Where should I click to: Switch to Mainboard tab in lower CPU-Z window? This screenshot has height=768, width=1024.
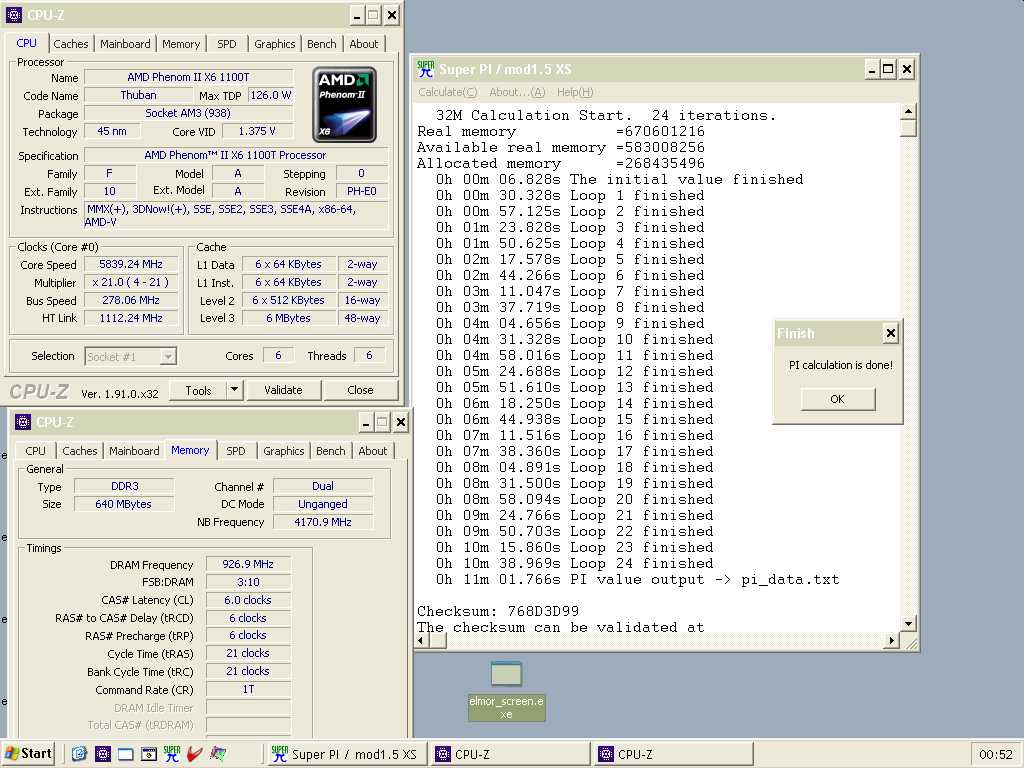[134, 451]
